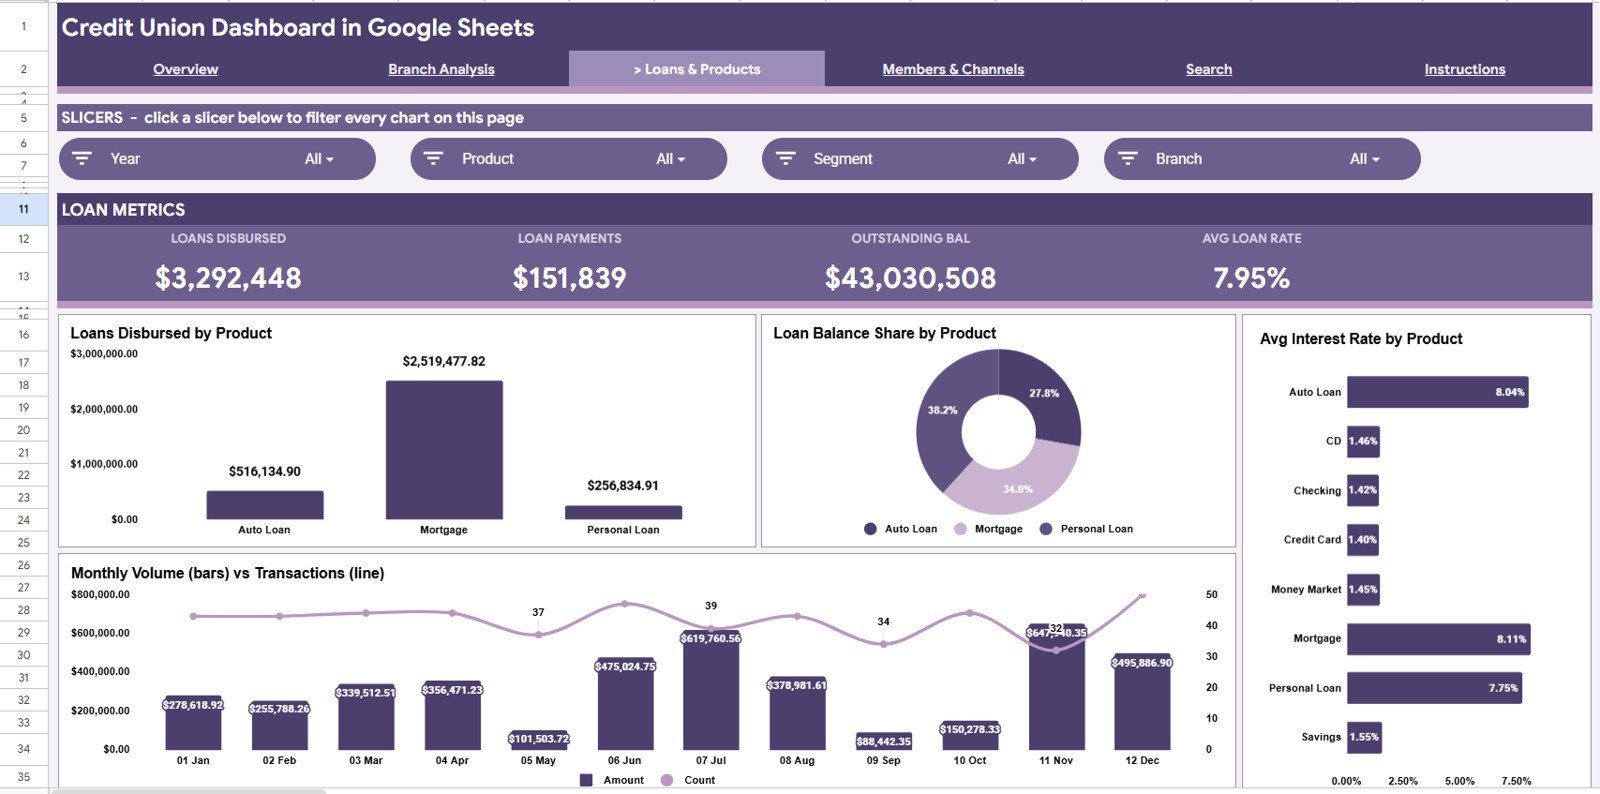
Task: Click the Mortgage legend color dot
Action: point(960,529)
